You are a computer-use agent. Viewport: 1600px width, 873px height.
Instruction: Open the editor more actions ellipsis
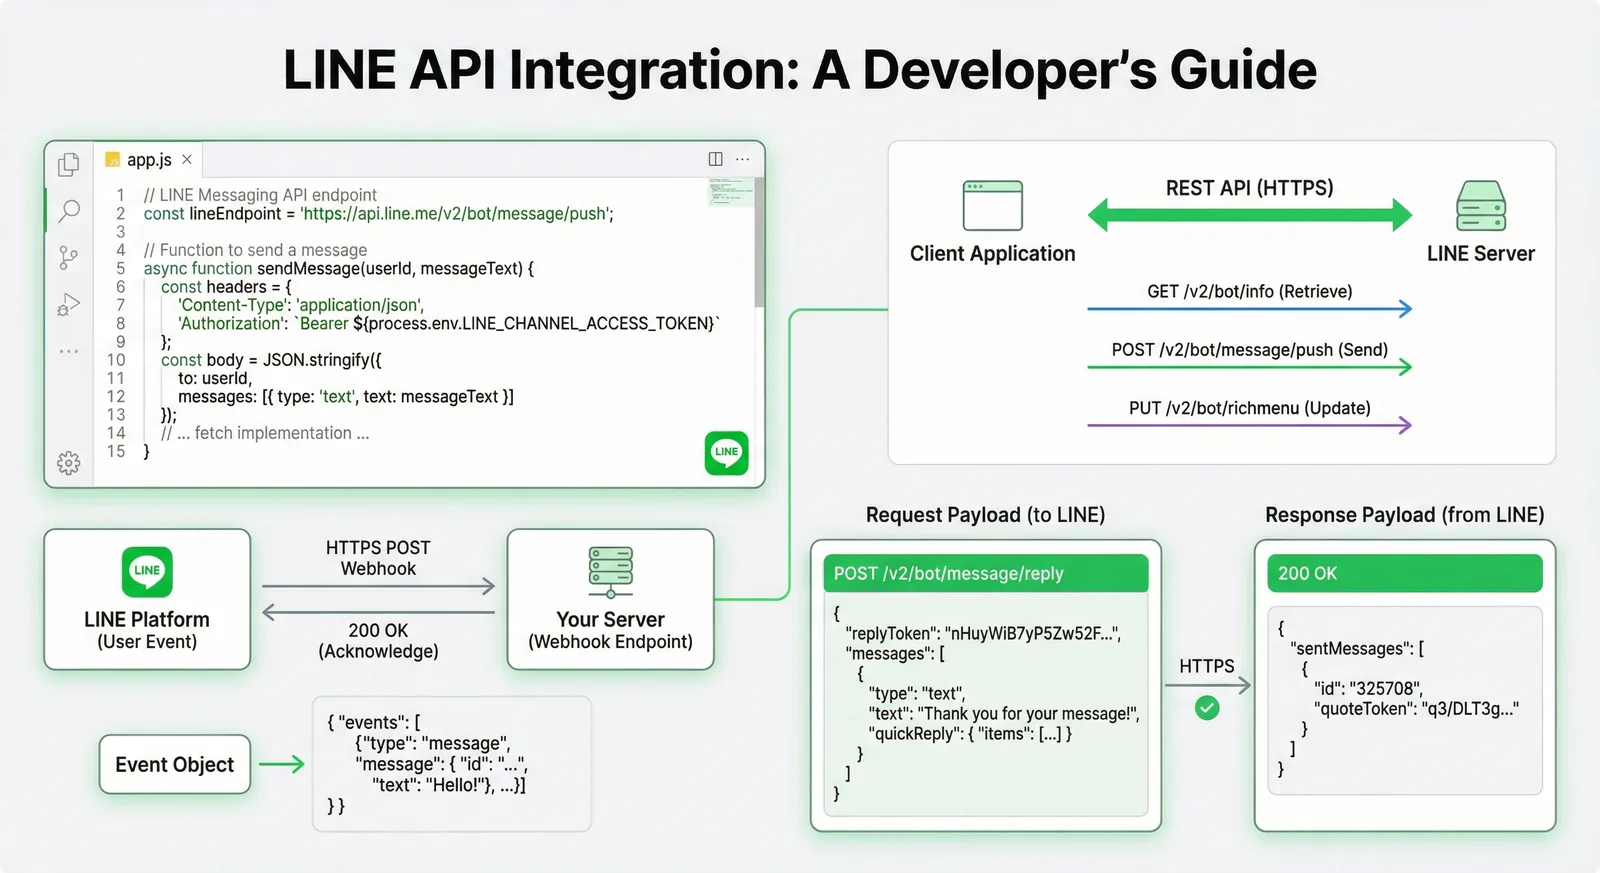[742, 159]
